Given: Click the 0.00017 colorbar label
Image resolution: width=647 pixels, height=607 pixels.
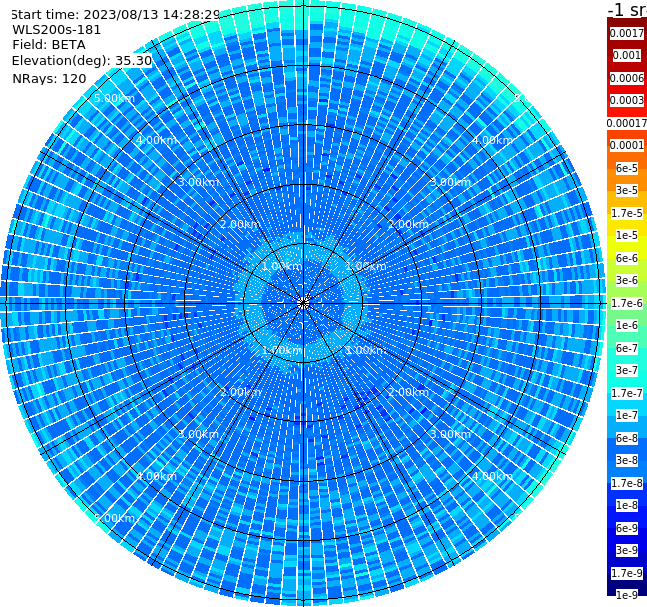Looking at the screenshot, I should coord(627,123).
